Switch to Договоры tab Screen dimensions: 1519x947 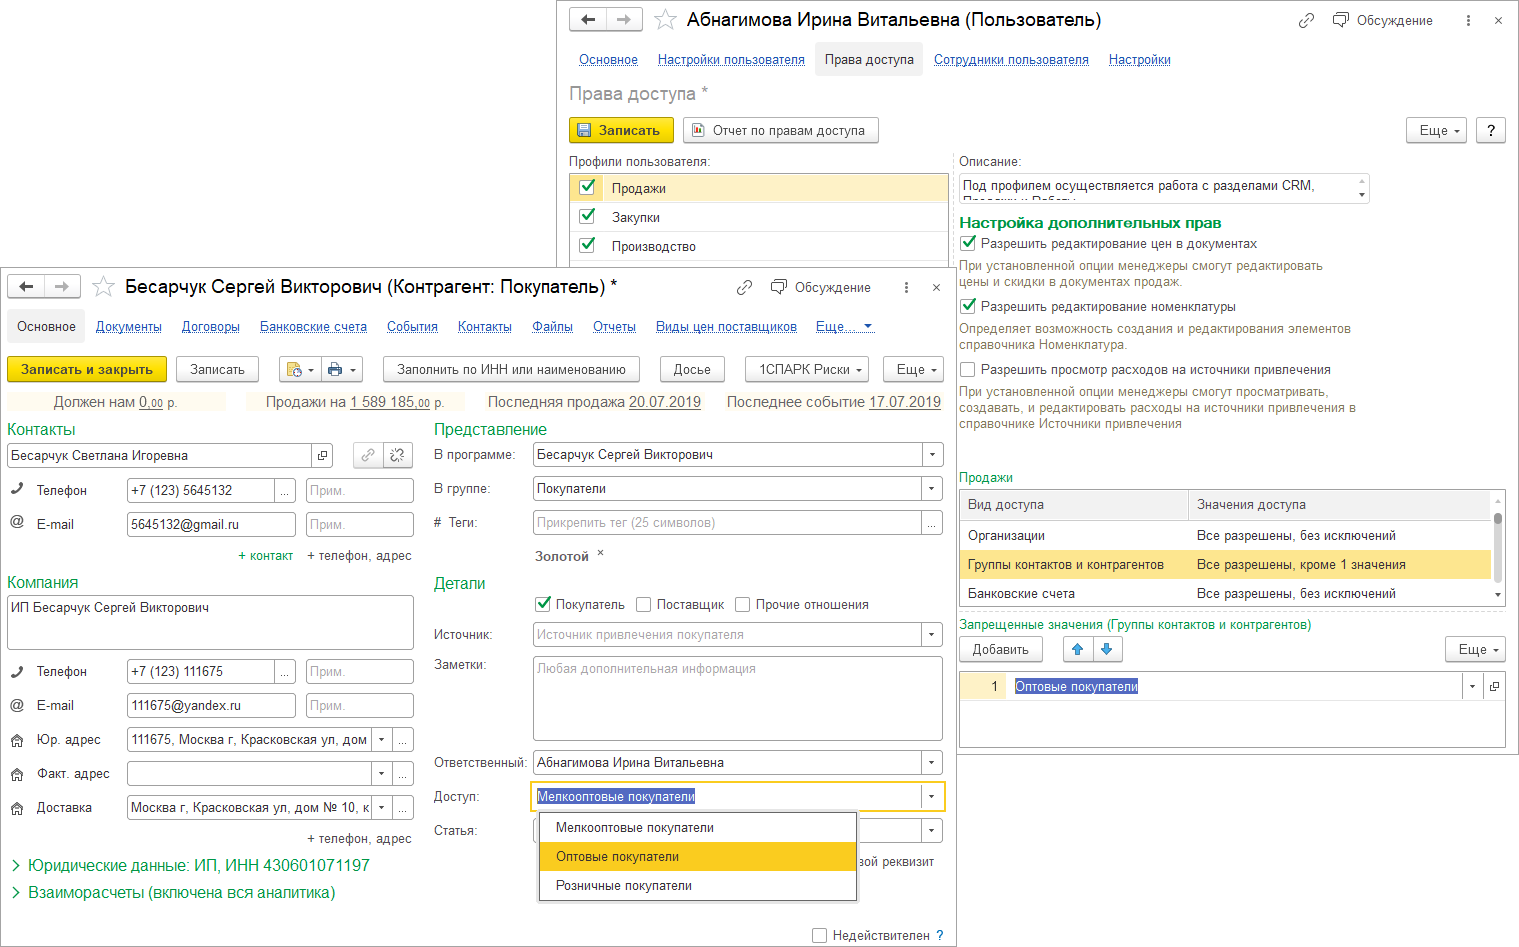point(211,326)
